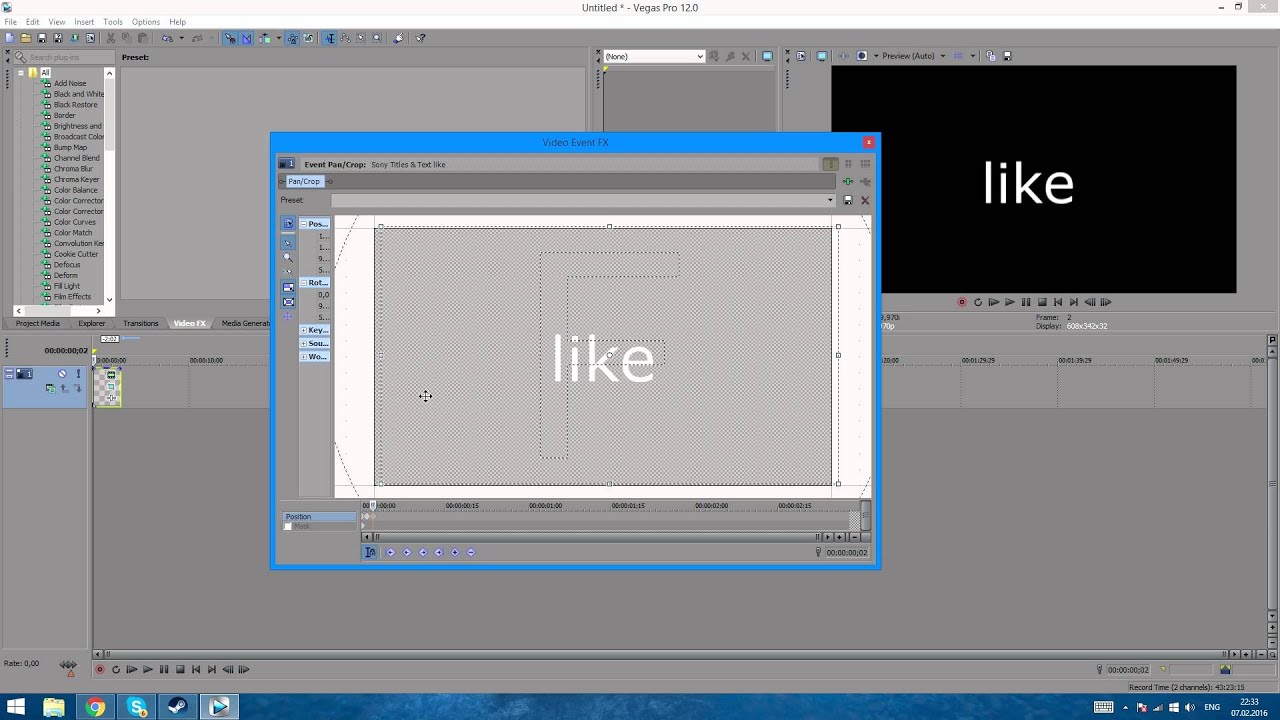Toggle the Enable Snapping magnet icon
The width and height of the screenshot is (1280, 720).
229,38
